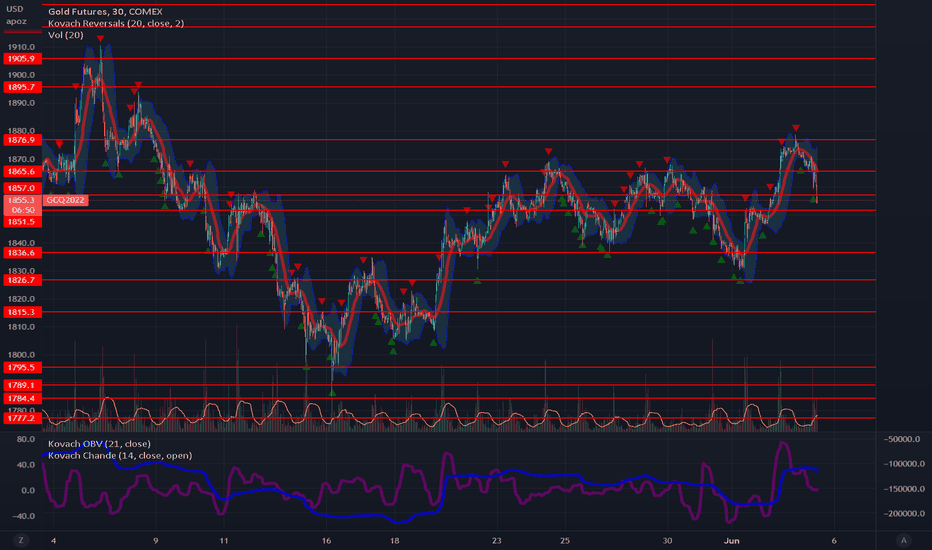Click the 1895.7 price level label
Screen dimensions: 932x550
pyautogui.click(x=23, y=87)
